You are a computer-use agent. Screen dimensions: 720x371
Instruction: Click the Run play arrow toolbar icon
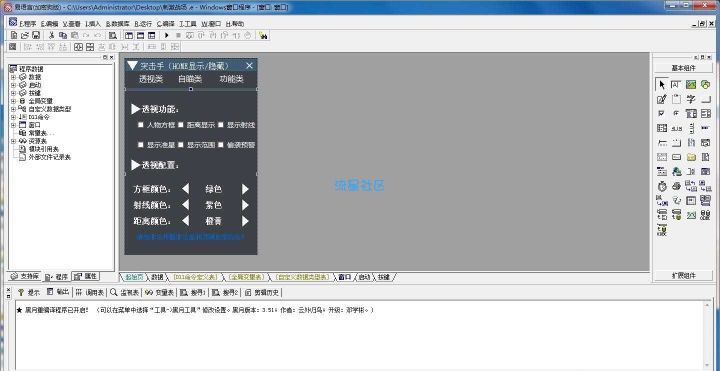coord(167,35)
